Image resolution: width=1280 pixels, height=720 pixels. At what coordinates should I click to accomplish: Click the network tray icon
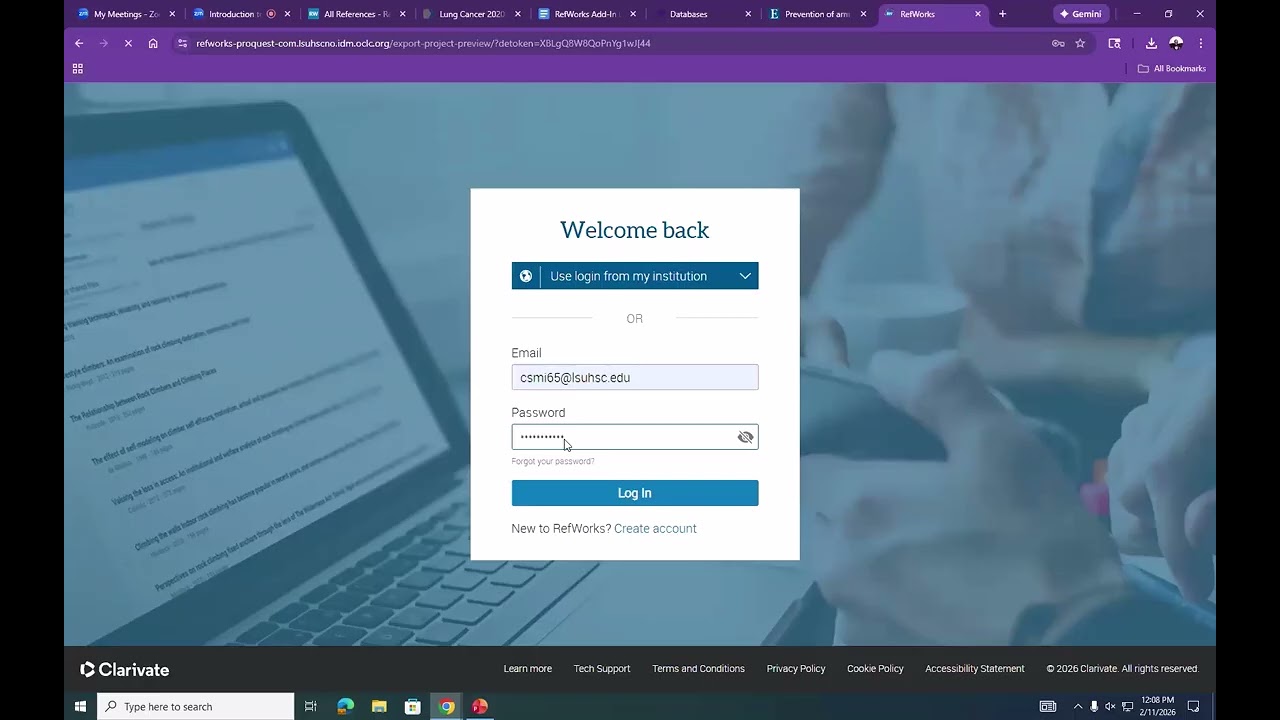click(1127, 706)
